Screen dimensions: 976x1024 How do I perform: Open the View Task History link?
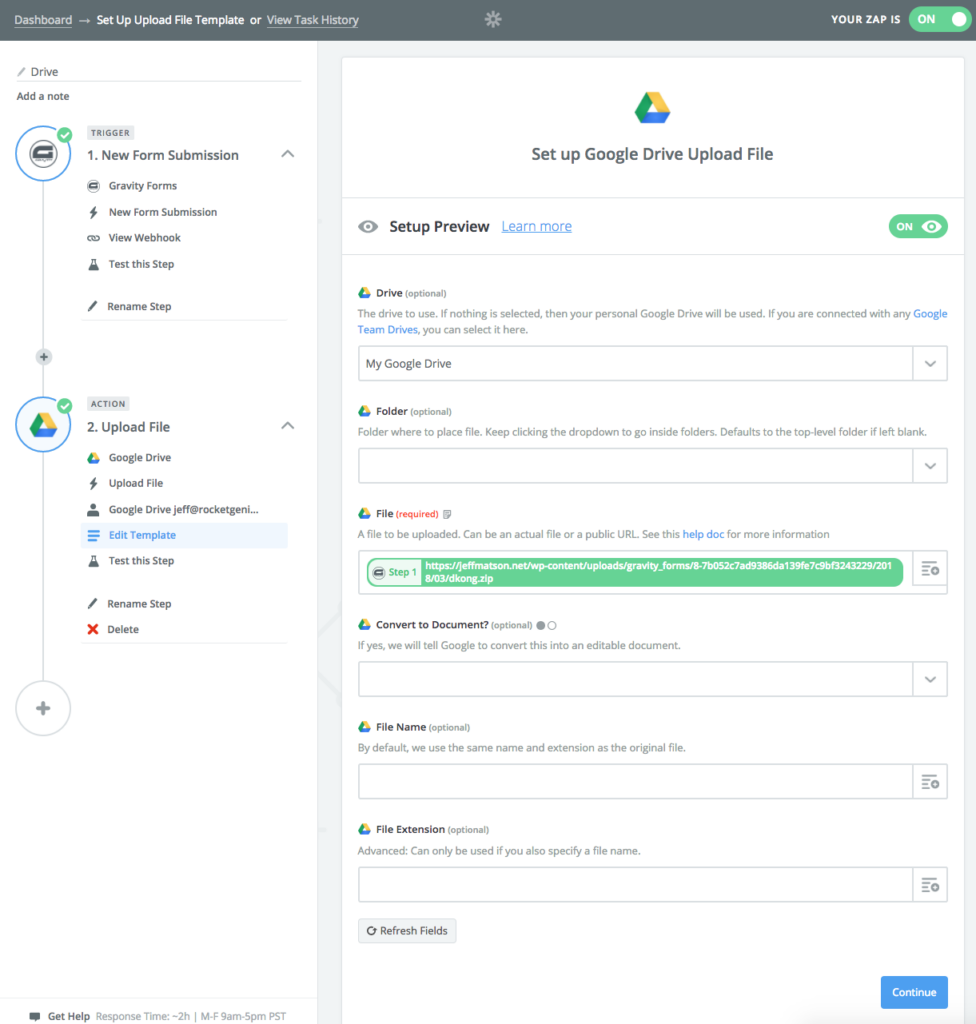coord(313,20)
